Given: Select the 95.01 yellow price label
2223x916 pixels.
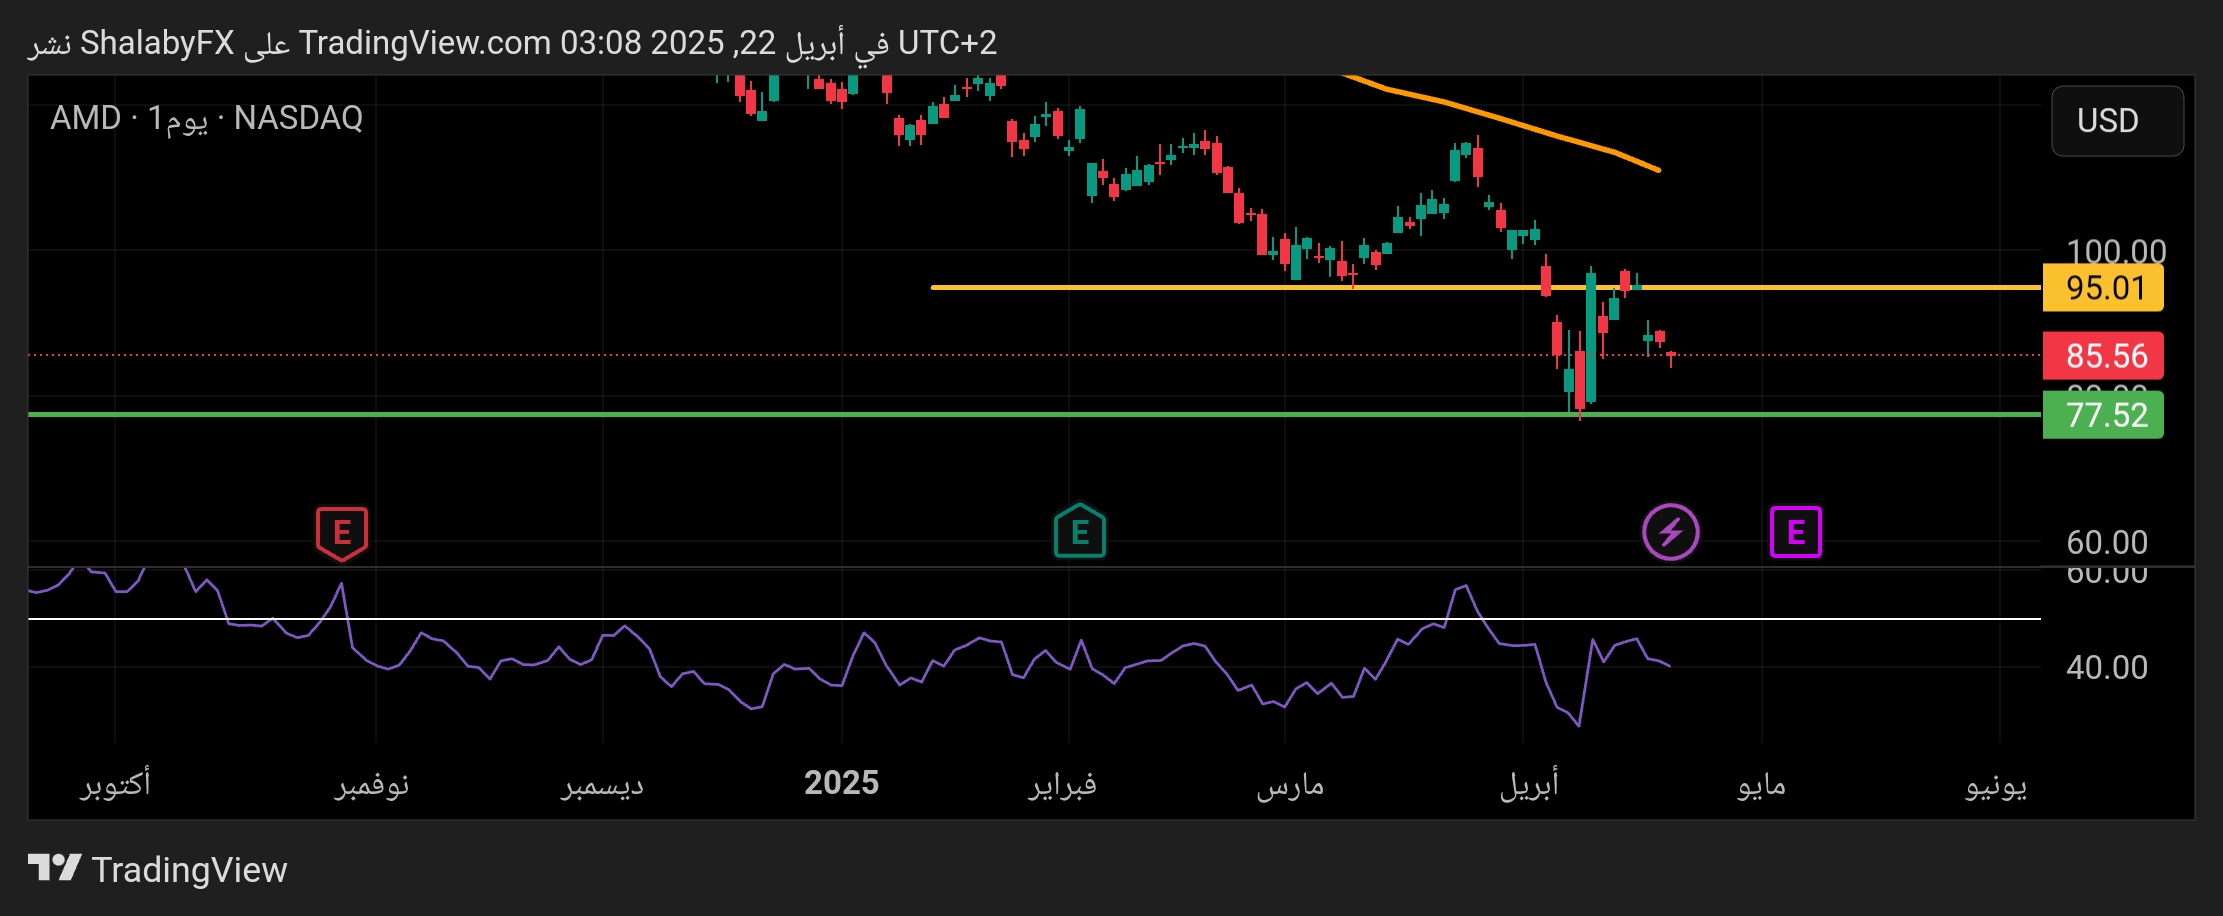Looking at the screenshot, I should point(2103,288).
